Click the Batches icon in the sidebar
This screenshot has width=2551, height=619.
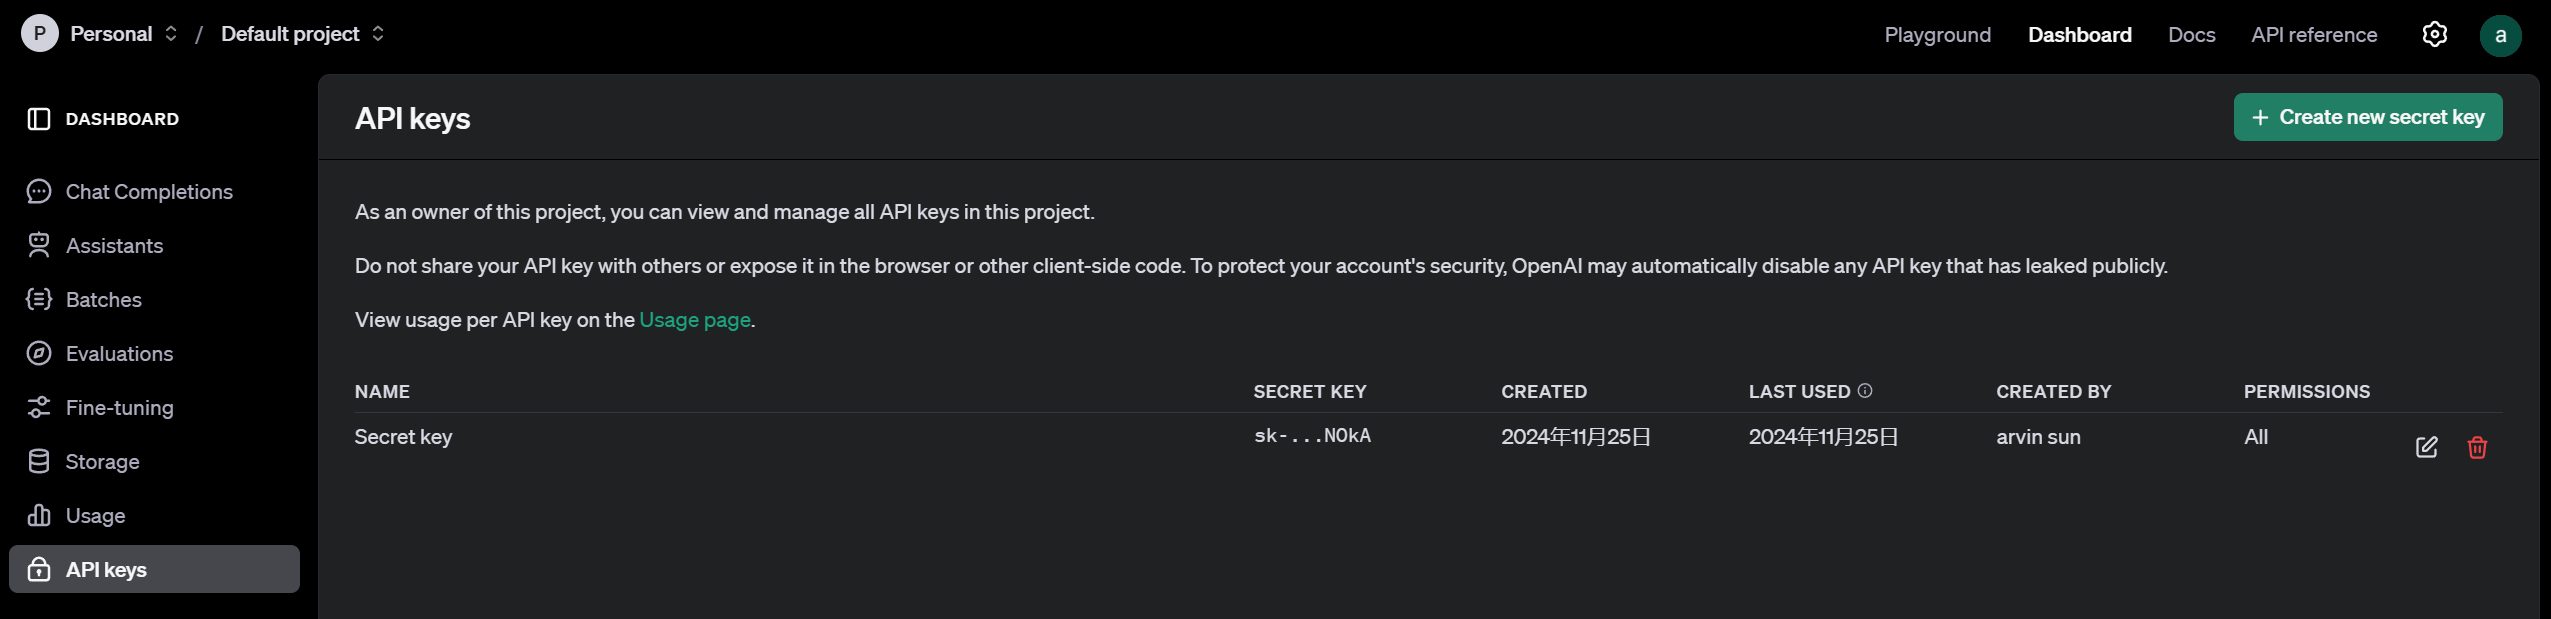coord(39,300)
